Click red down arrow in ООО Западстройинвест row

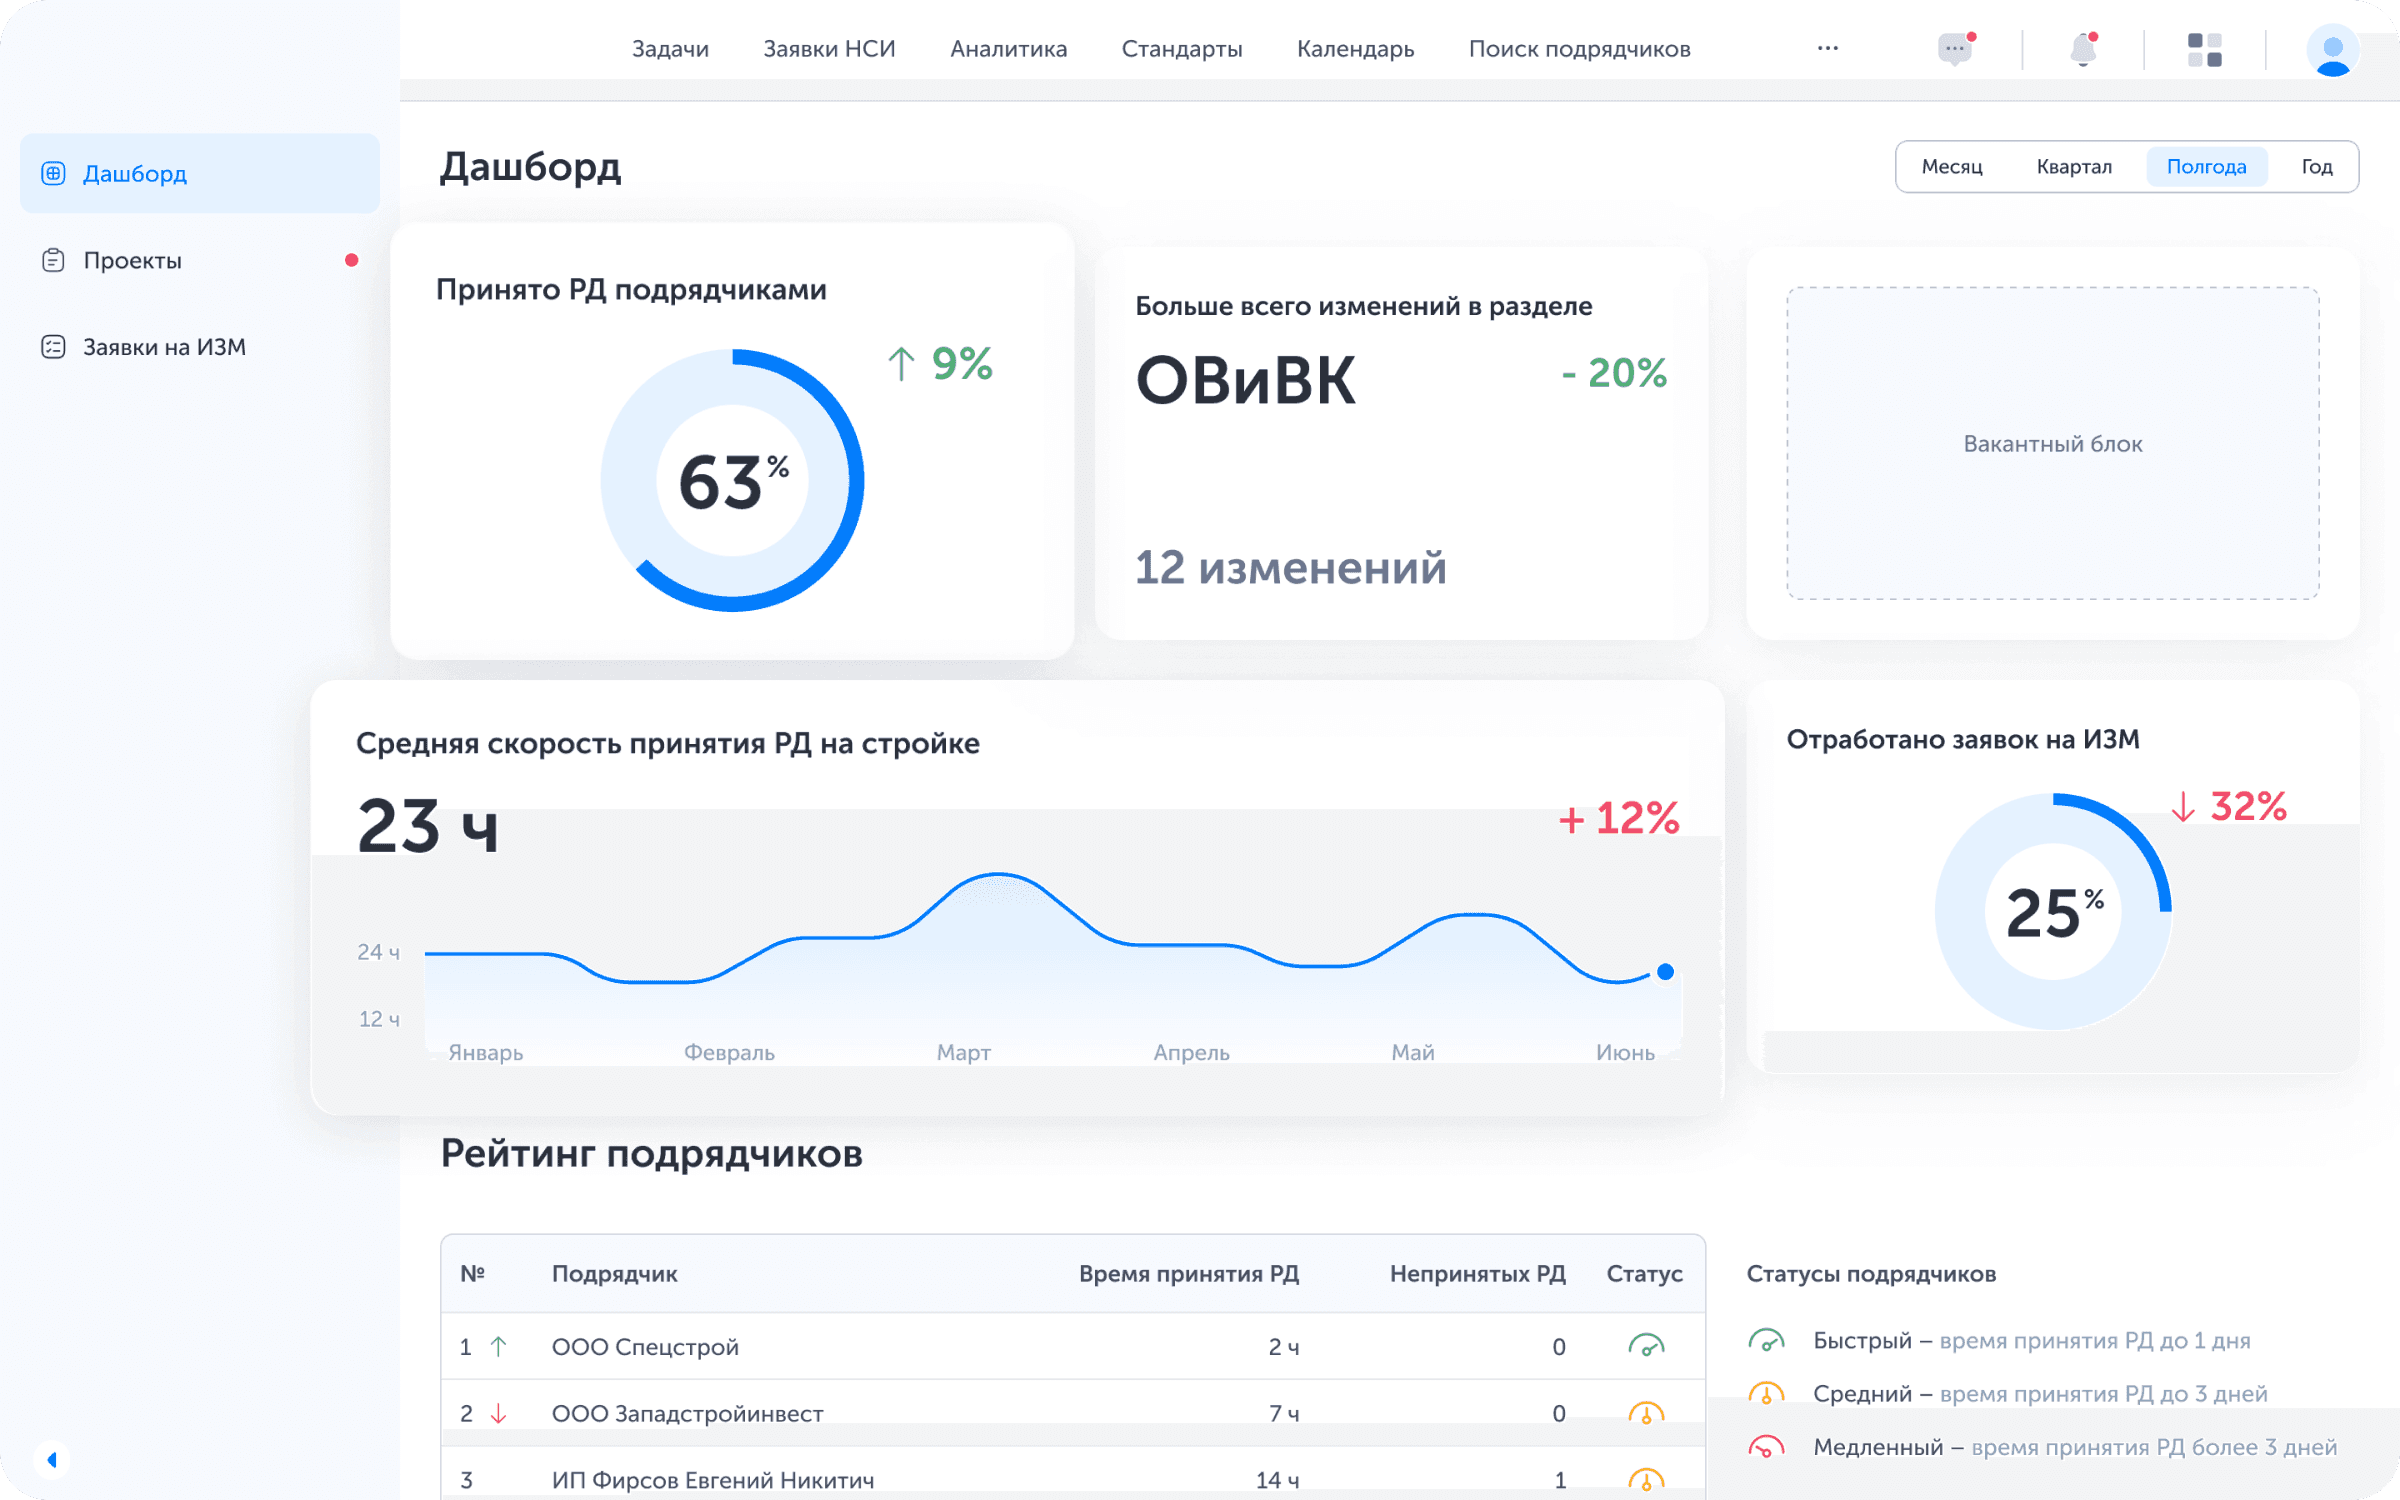(498, 1413)
